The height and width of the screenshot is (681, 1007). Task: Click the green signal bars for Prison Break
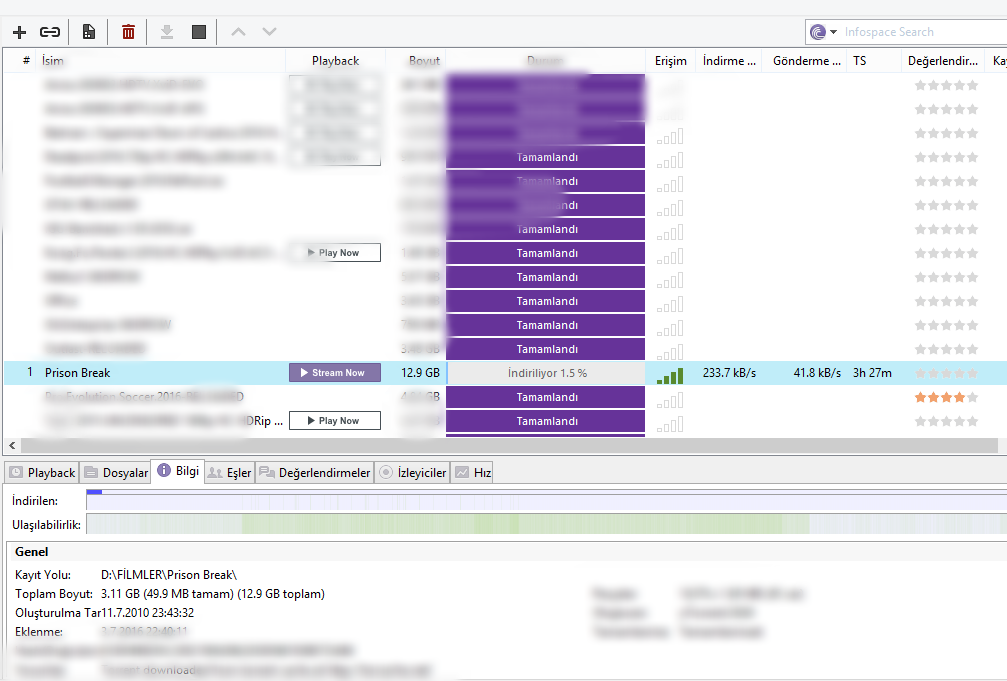670,375
